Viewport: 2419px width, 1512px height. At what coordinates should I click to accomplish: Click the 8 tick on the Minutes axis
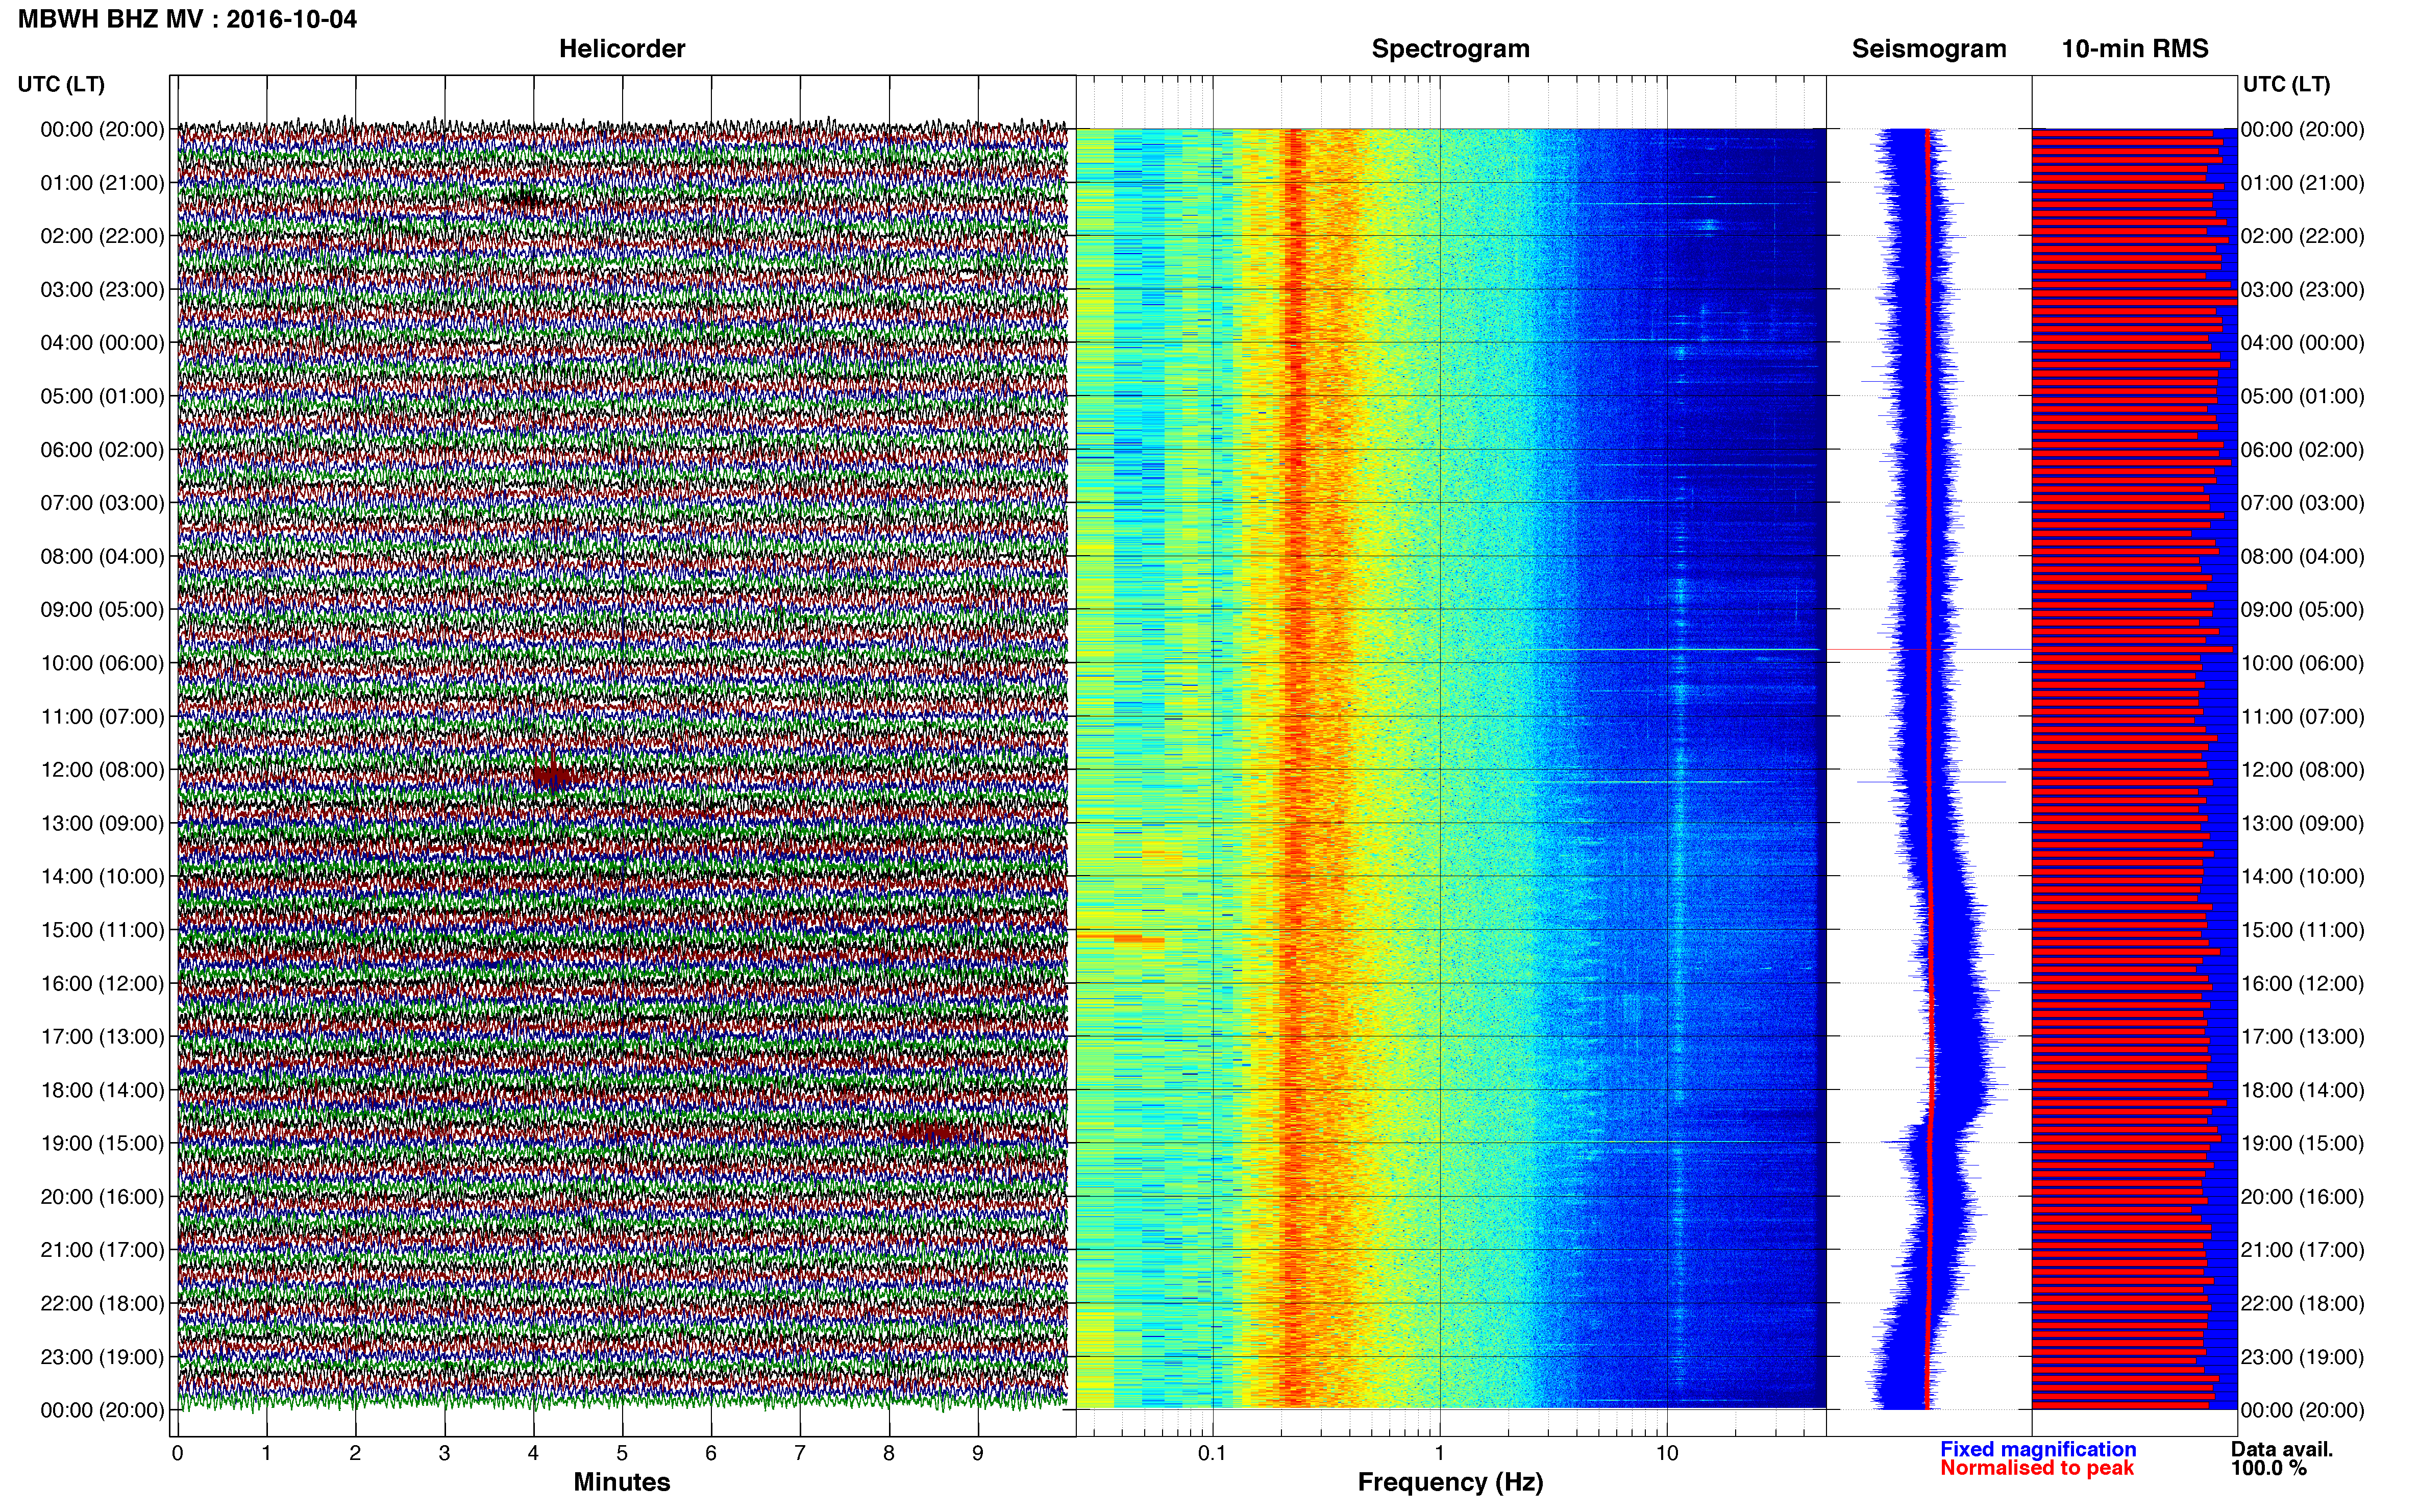tap(889, 1453)
